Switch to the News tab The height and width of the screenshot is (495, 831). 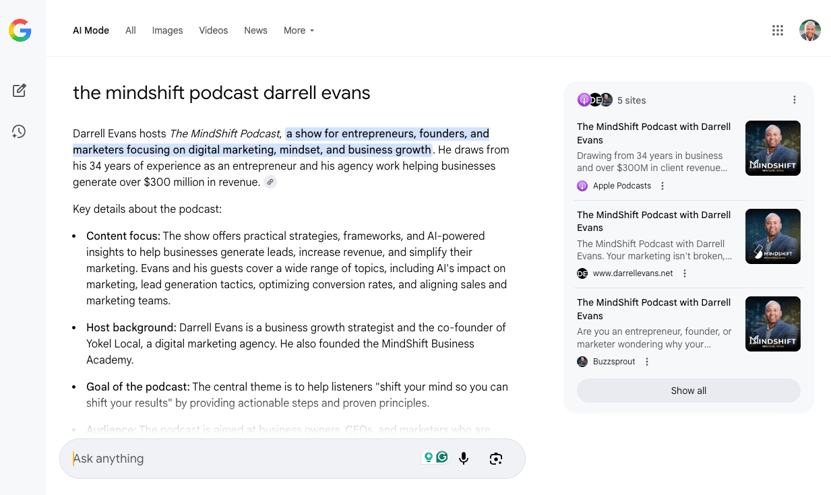(x=255, y=31)
